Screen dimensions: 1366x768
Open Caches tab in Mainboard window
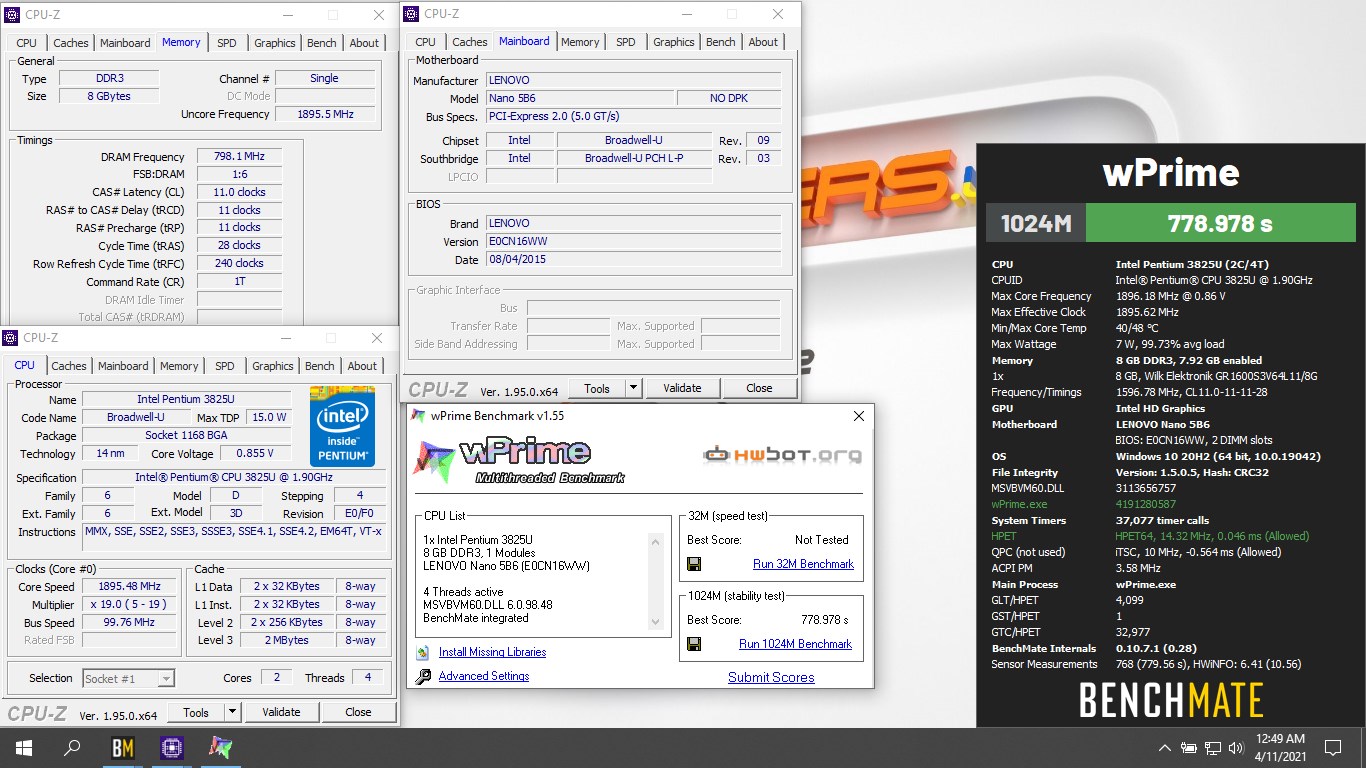click(470, 42)
